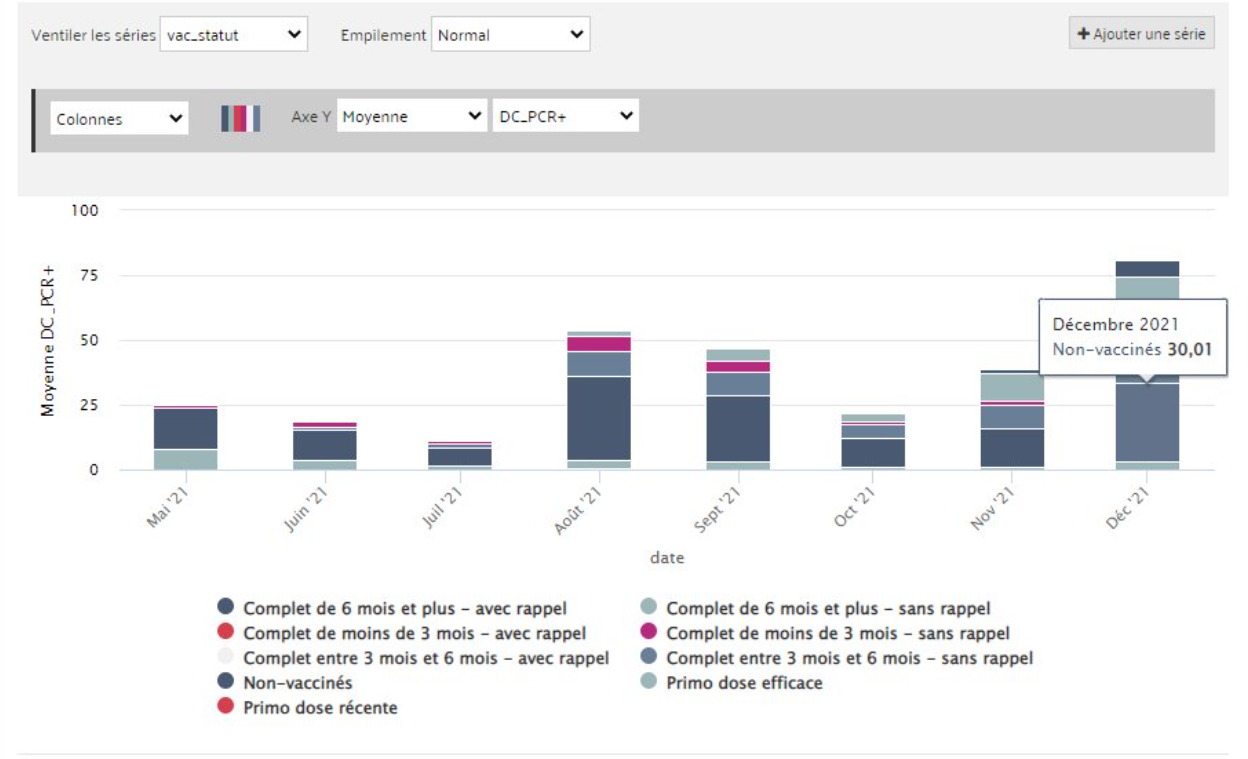Expand the Empilement Normal dropdown
The width and height of the screenshot is (1248, 759).
[x=510, y=34]
